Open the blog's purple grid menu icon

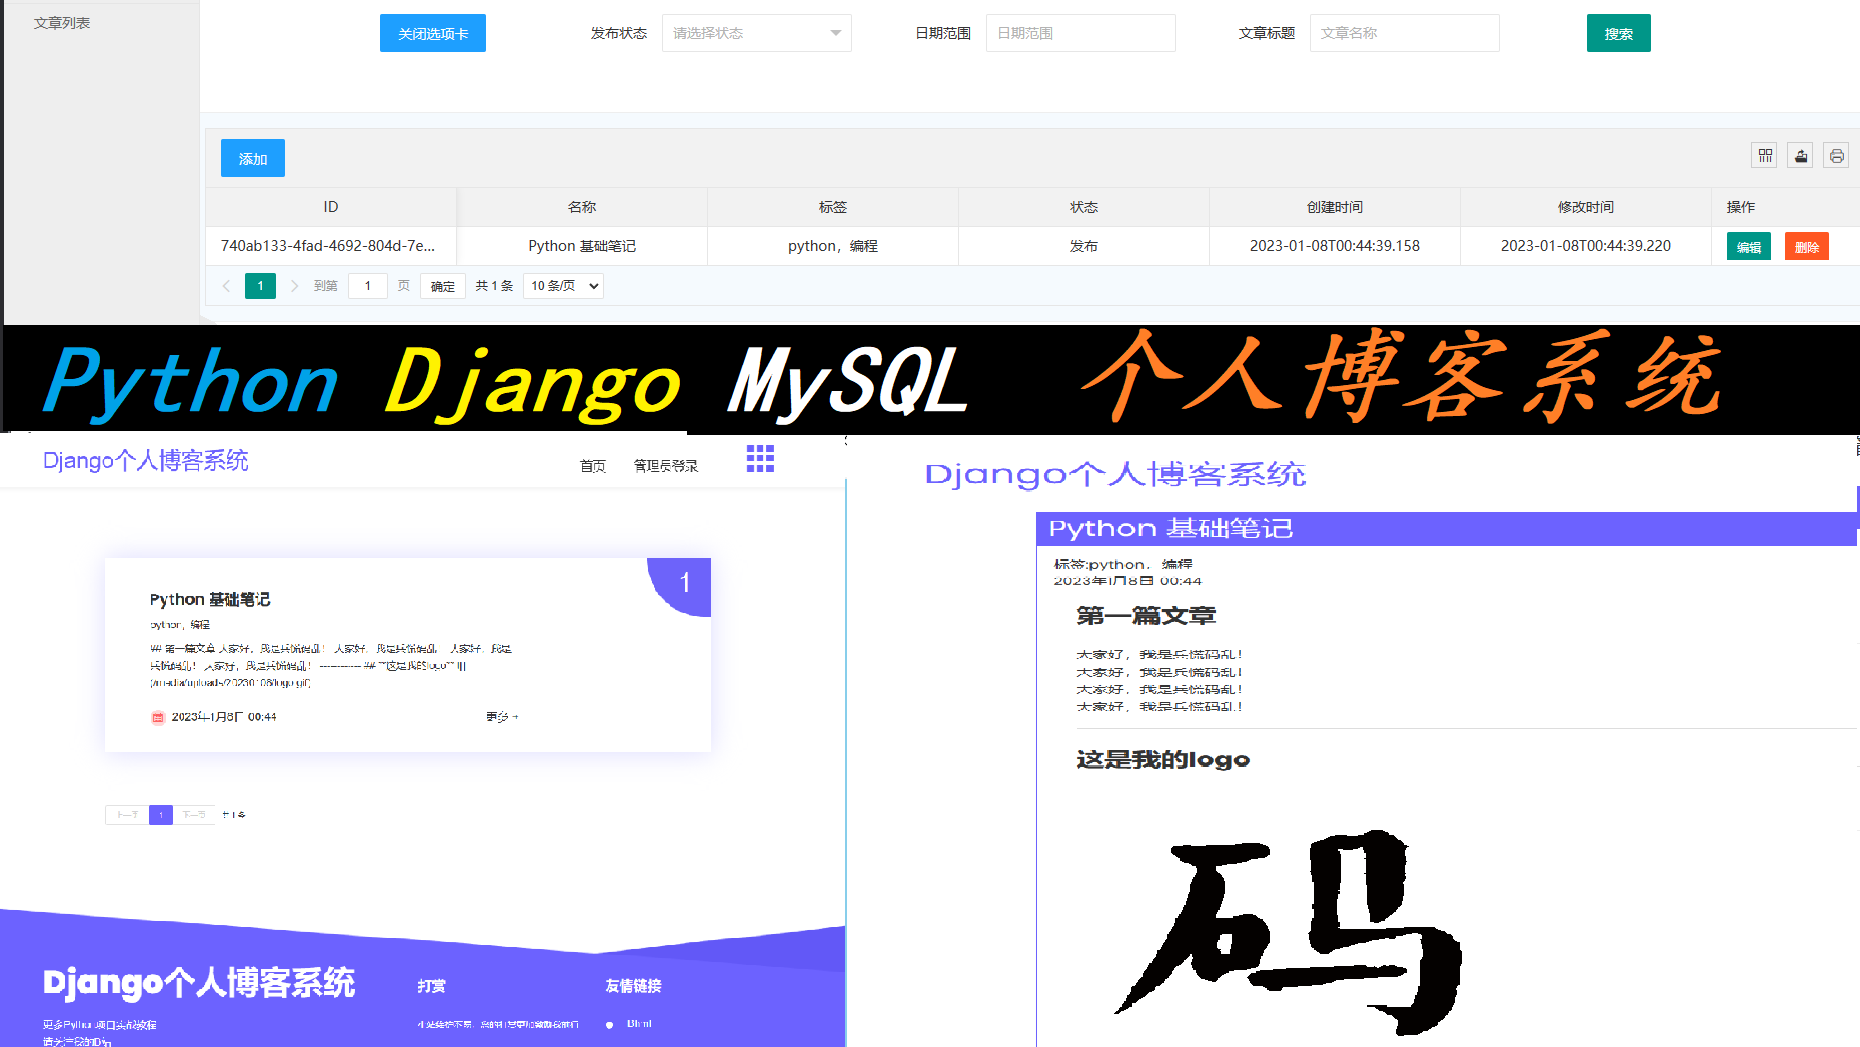point(760,458)
